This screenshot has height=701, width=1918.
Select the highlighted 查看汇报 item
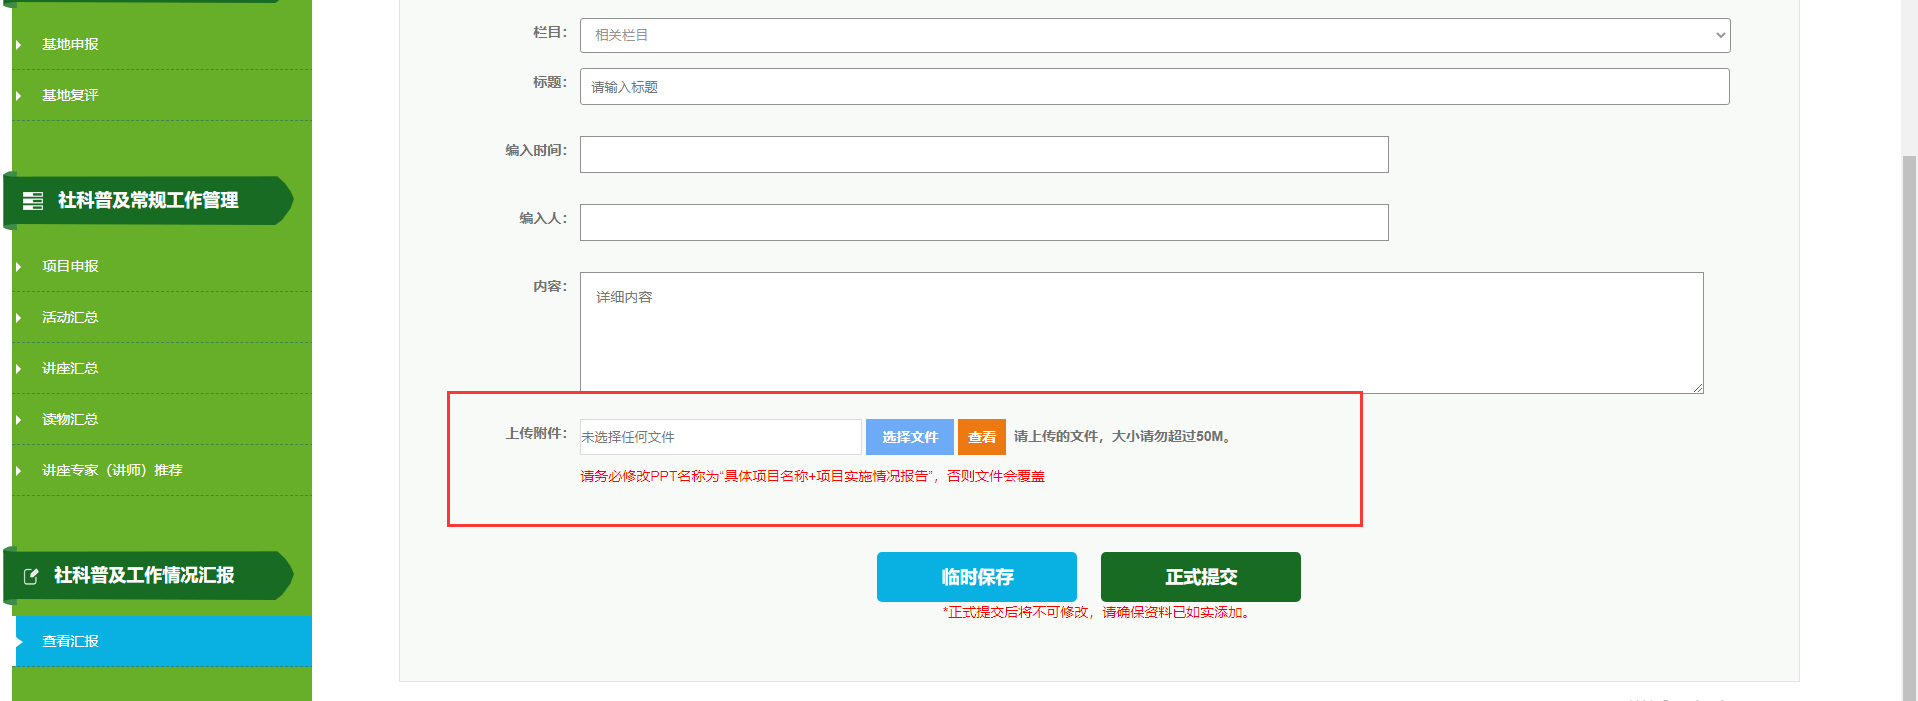(x=70, y=641)
